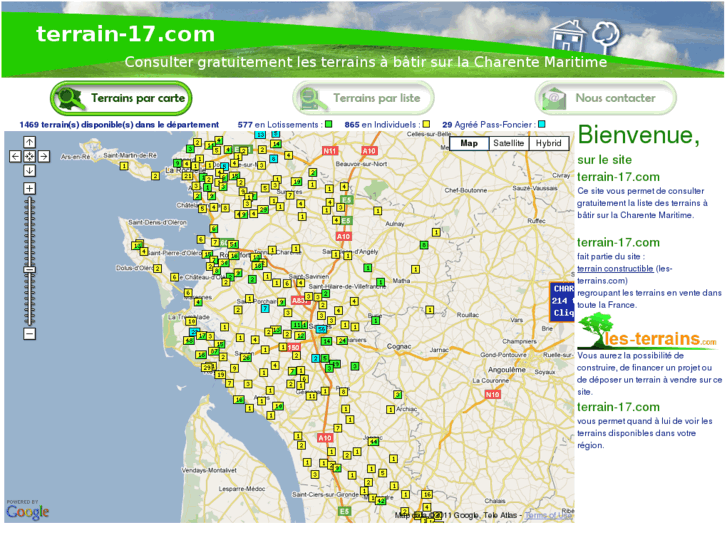Click the tree icon in the header
Image resolution: width=727 pixels, height=545 pixels.
[606, 38]
